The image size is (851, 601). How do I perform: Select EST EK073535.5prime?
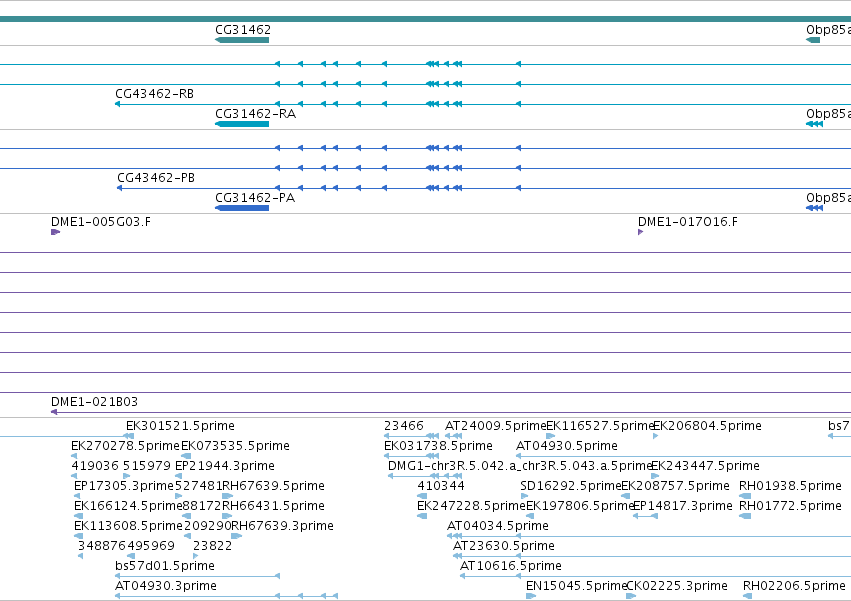coord(235,446)
